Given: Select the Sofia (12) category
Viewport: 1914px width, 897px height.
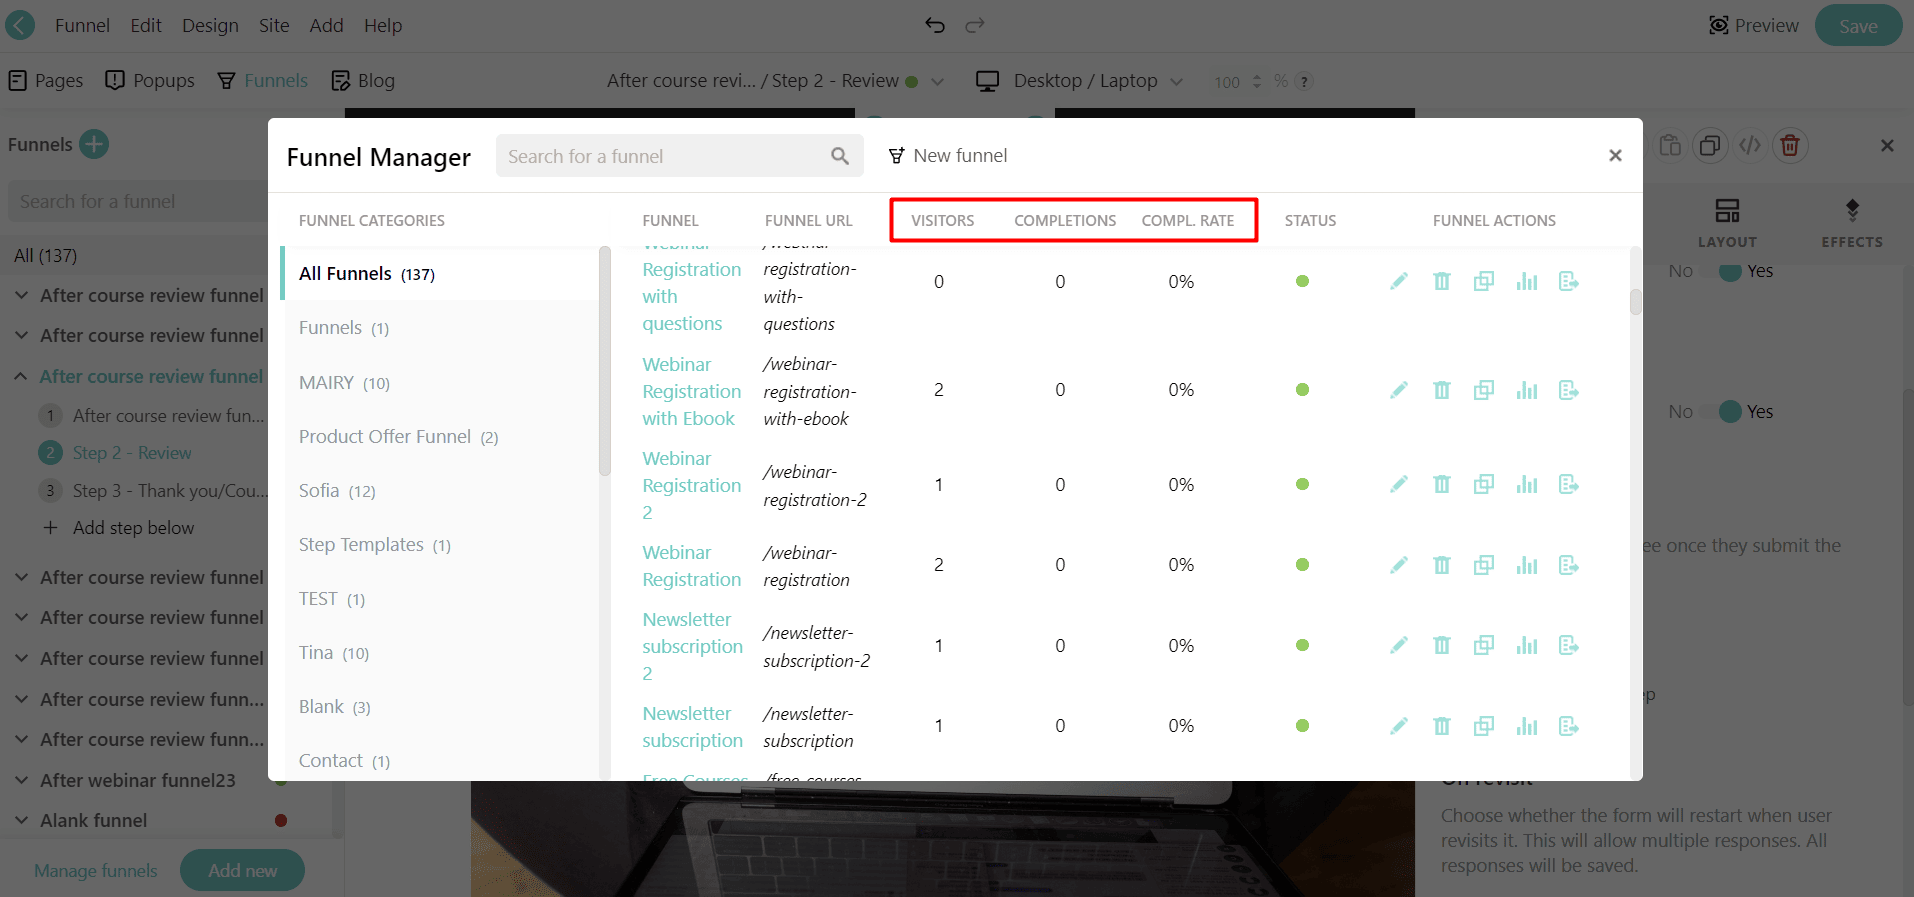Looking at the screenshot, I should pyautogui.click(x=337, y=490).
